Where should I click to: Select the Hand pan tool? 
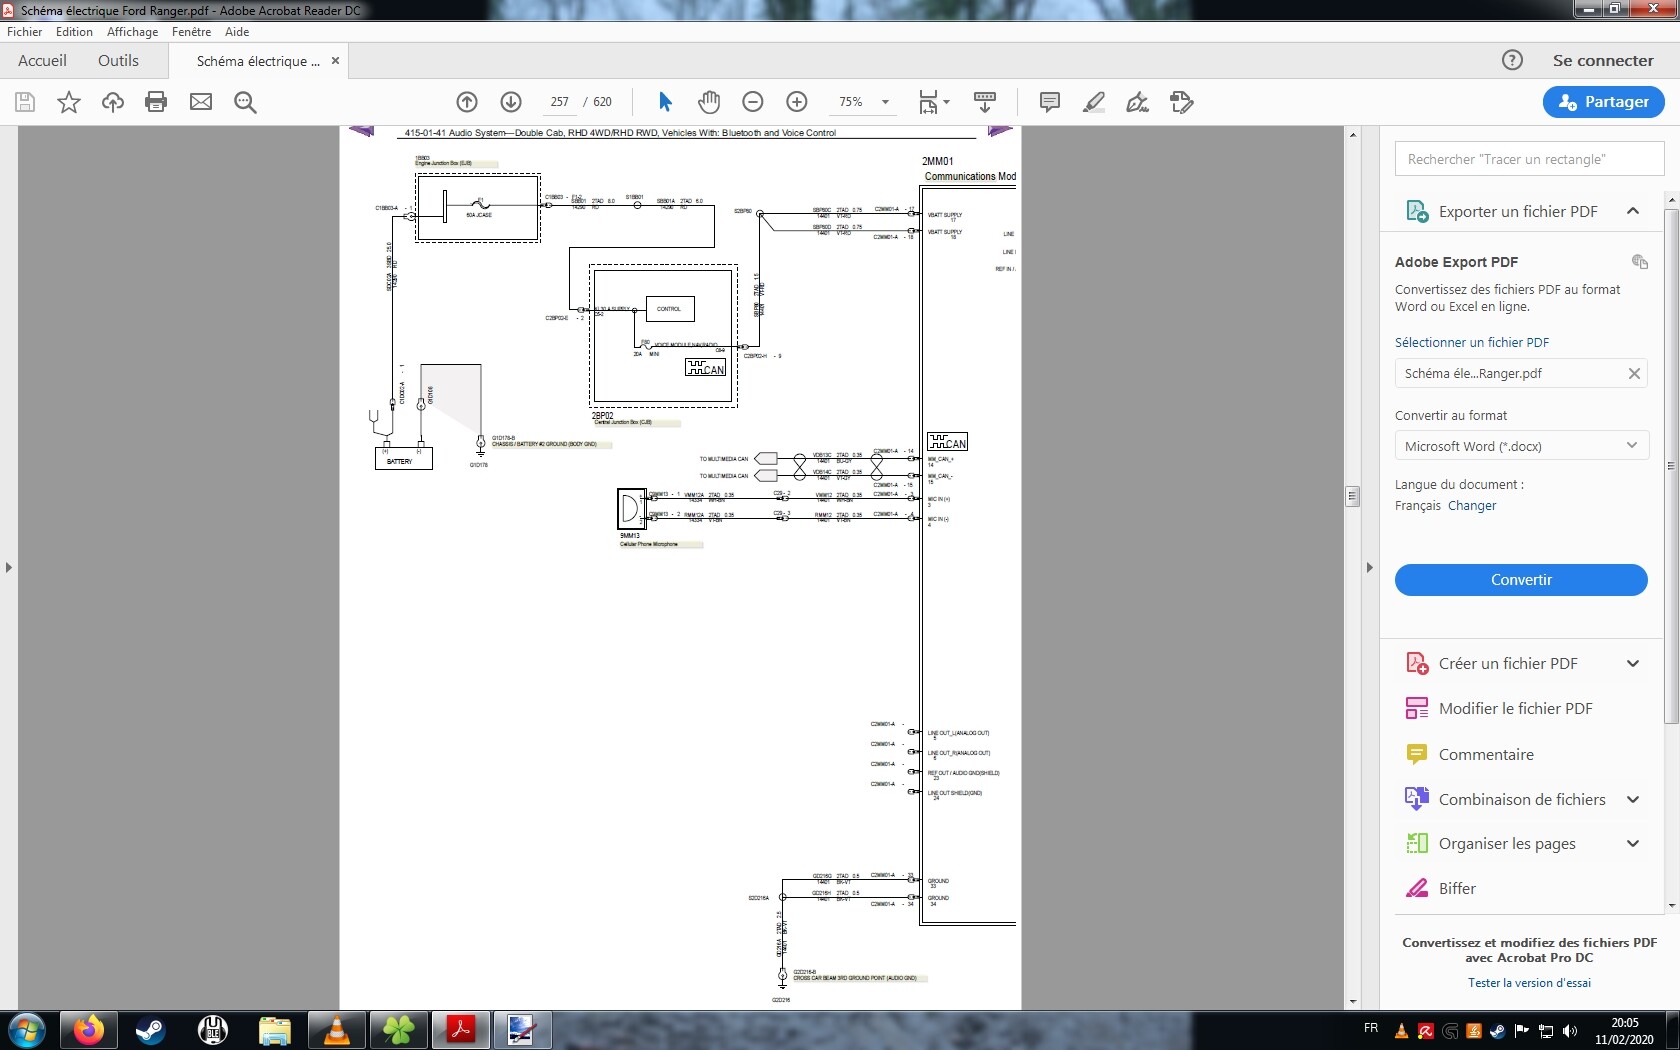click(x=709, y=102)
